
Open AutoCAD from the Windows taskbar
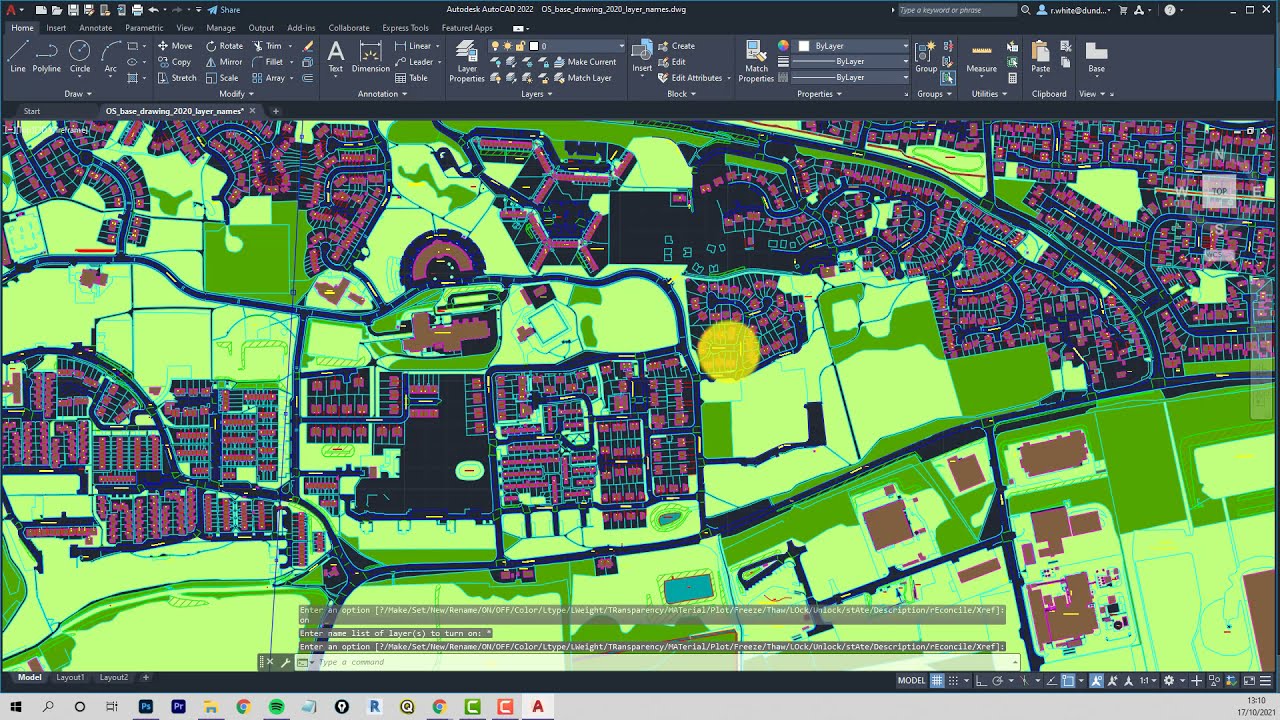[x=537, y=706]
